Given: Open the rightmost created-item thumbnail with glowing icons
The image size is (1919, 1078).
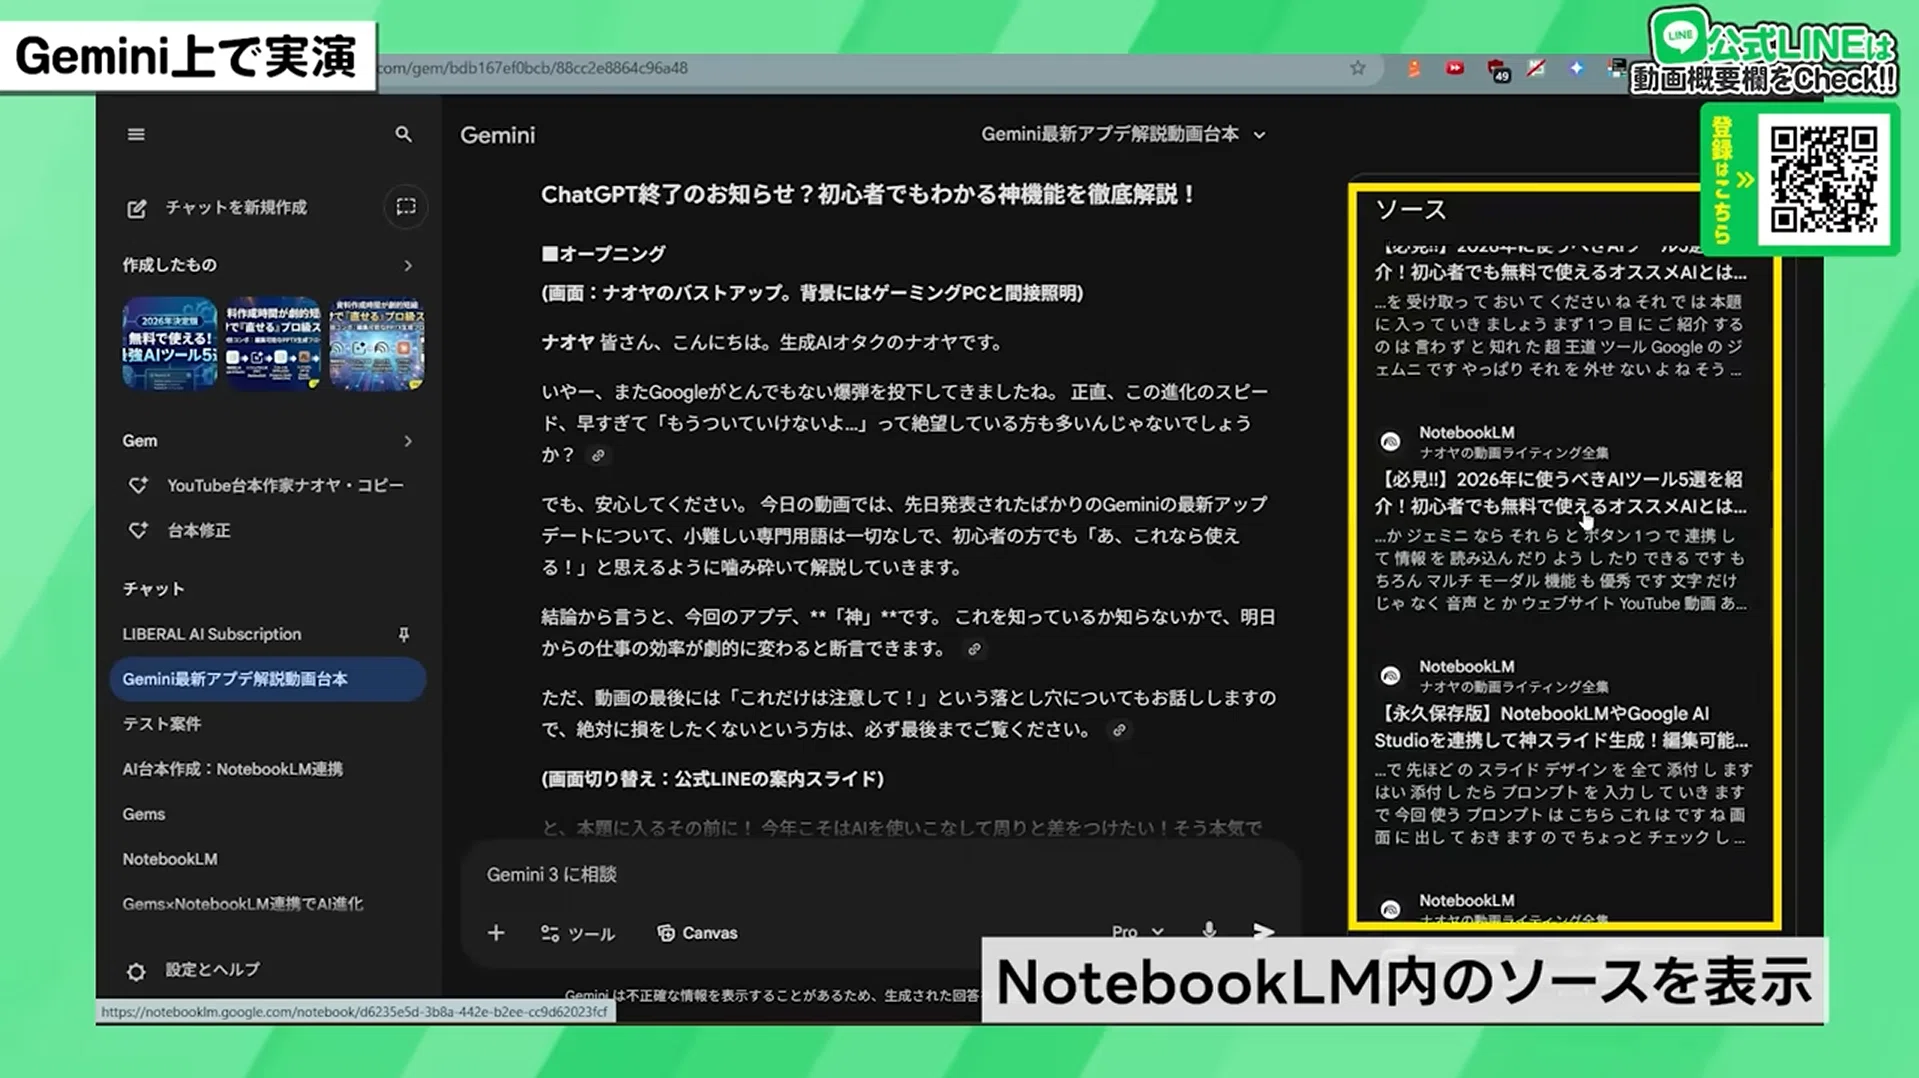Looking at the screenshot, I should [377, 343].
